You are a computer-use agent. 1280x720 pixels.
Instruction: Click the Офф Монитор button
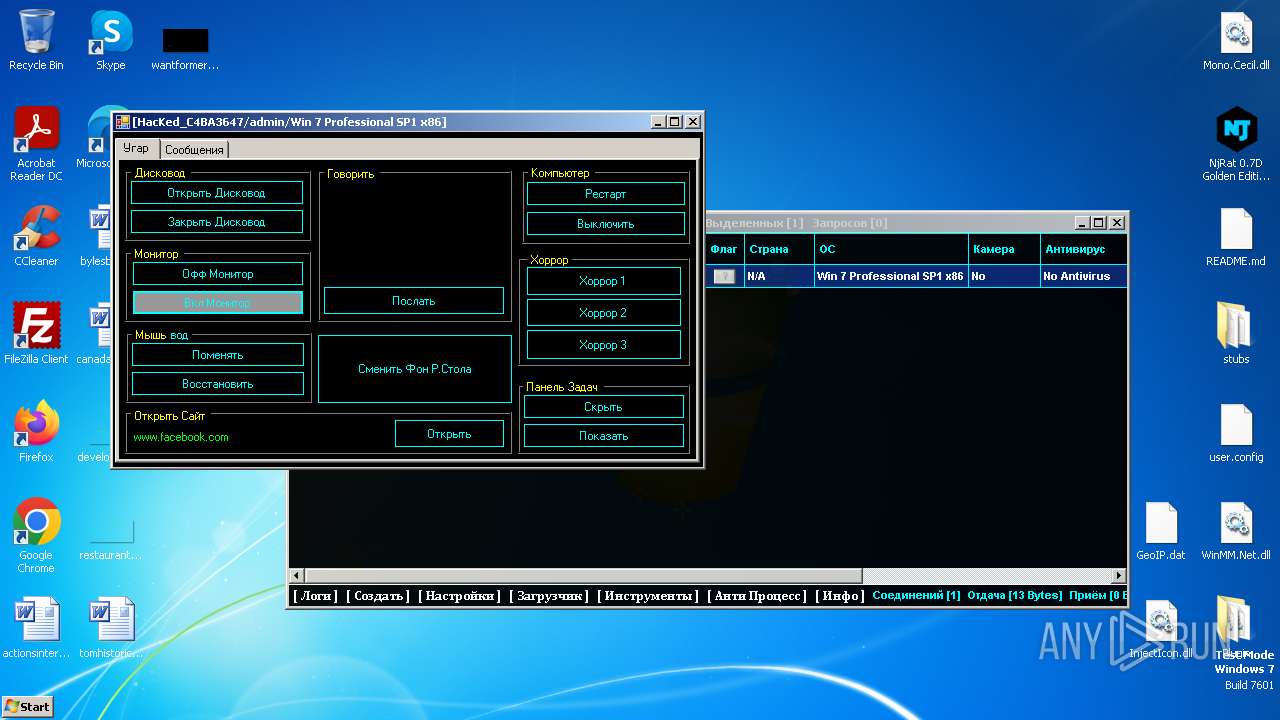[x=217, y=274]
